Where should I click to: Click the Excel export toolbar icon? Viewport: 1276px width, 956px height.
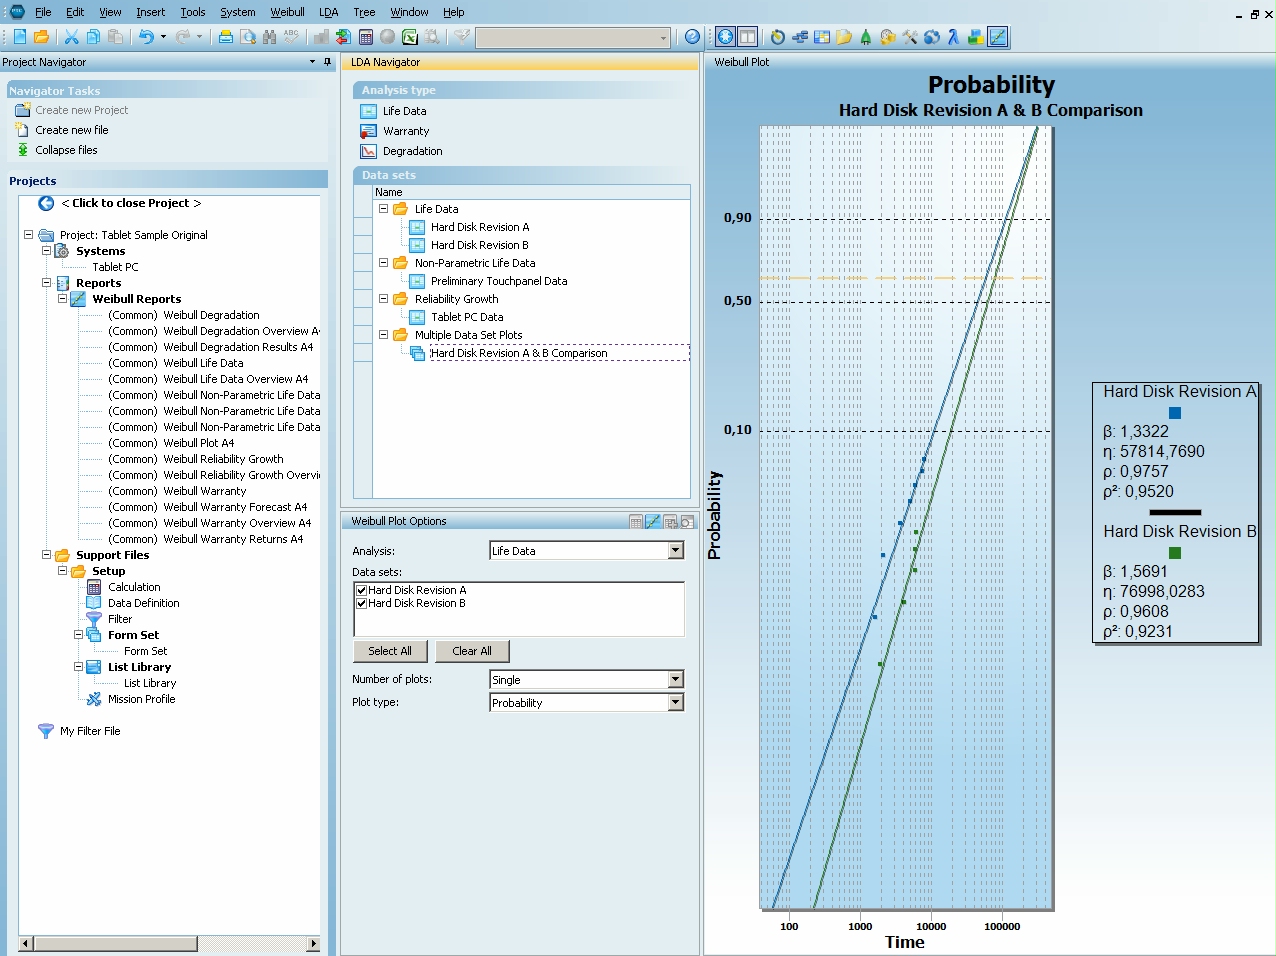tap(410, 37)
